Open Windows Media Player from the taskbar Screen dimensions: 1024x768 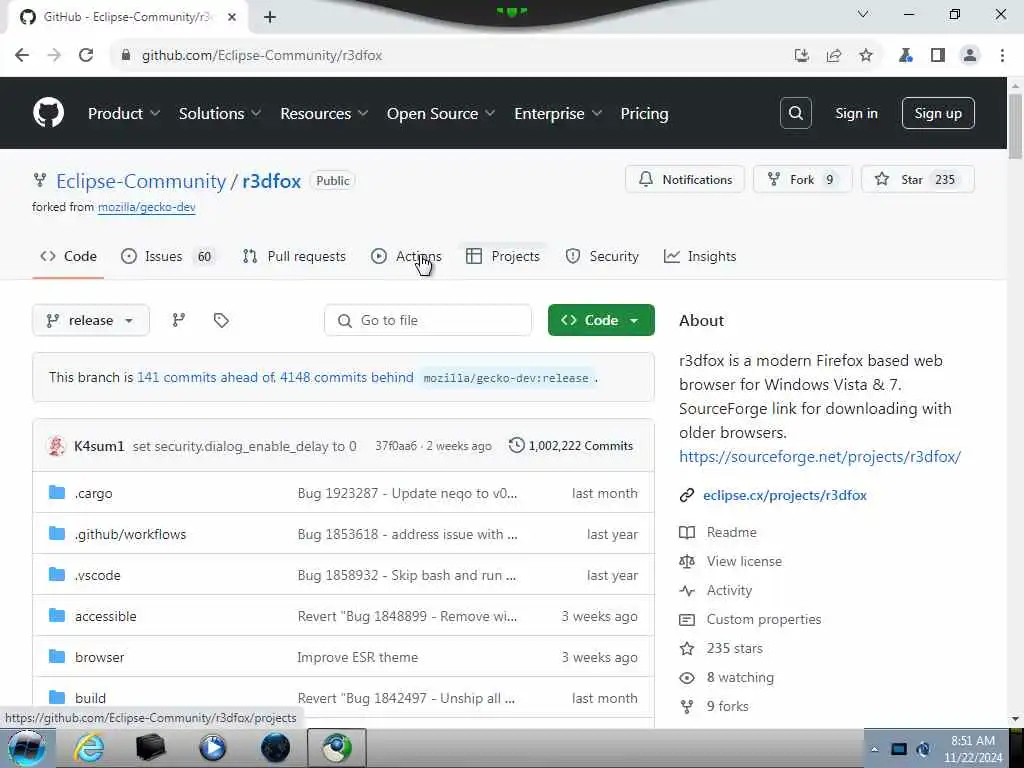coord(212,748)
